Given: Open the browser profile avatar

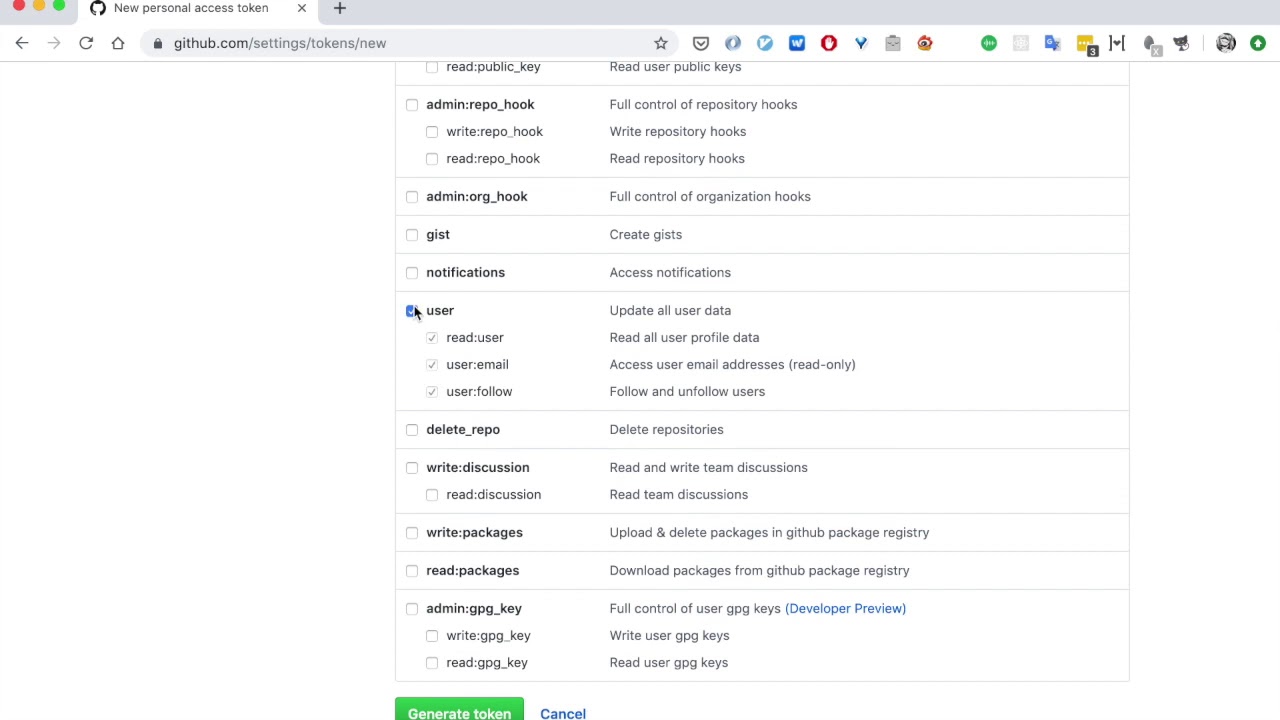Looking at the screenshot, I should (x=1226, y=43).
